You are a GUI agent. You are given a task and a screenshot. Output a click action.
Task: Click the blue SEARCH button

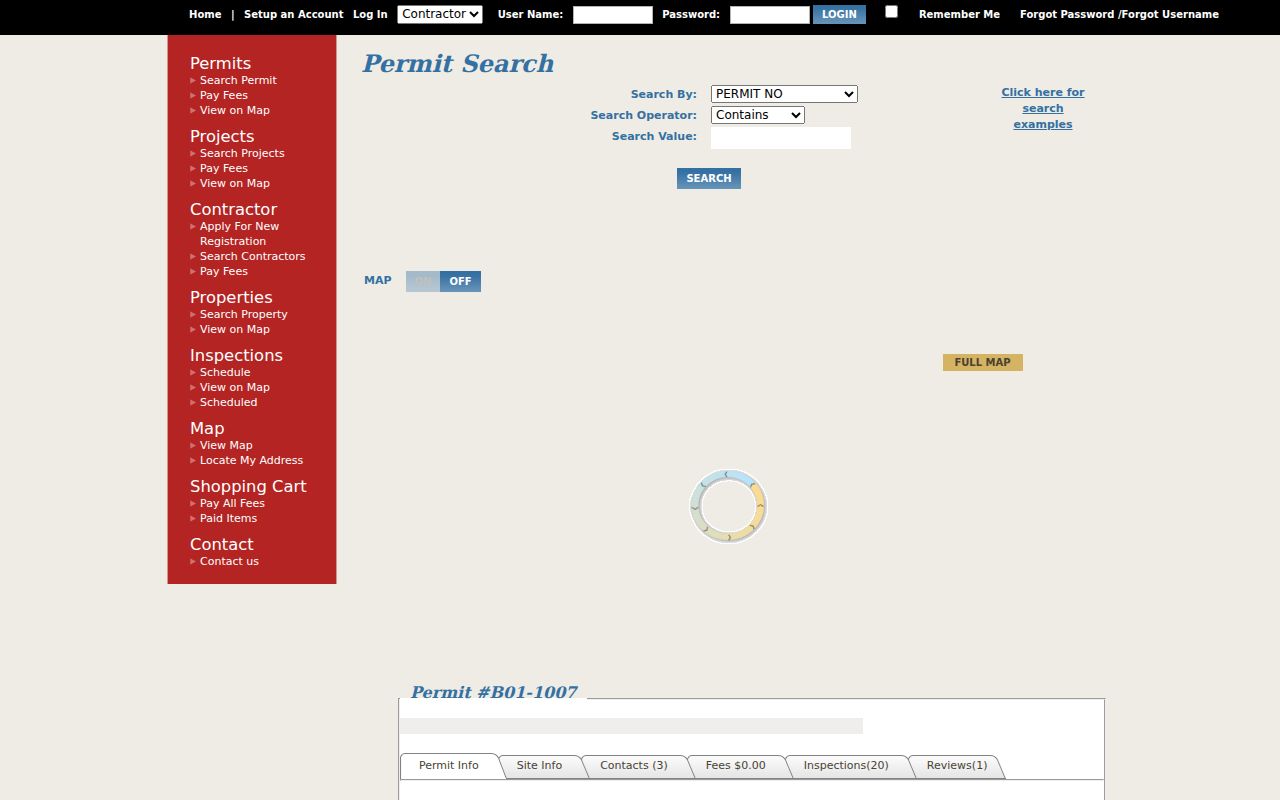point(709,178)
